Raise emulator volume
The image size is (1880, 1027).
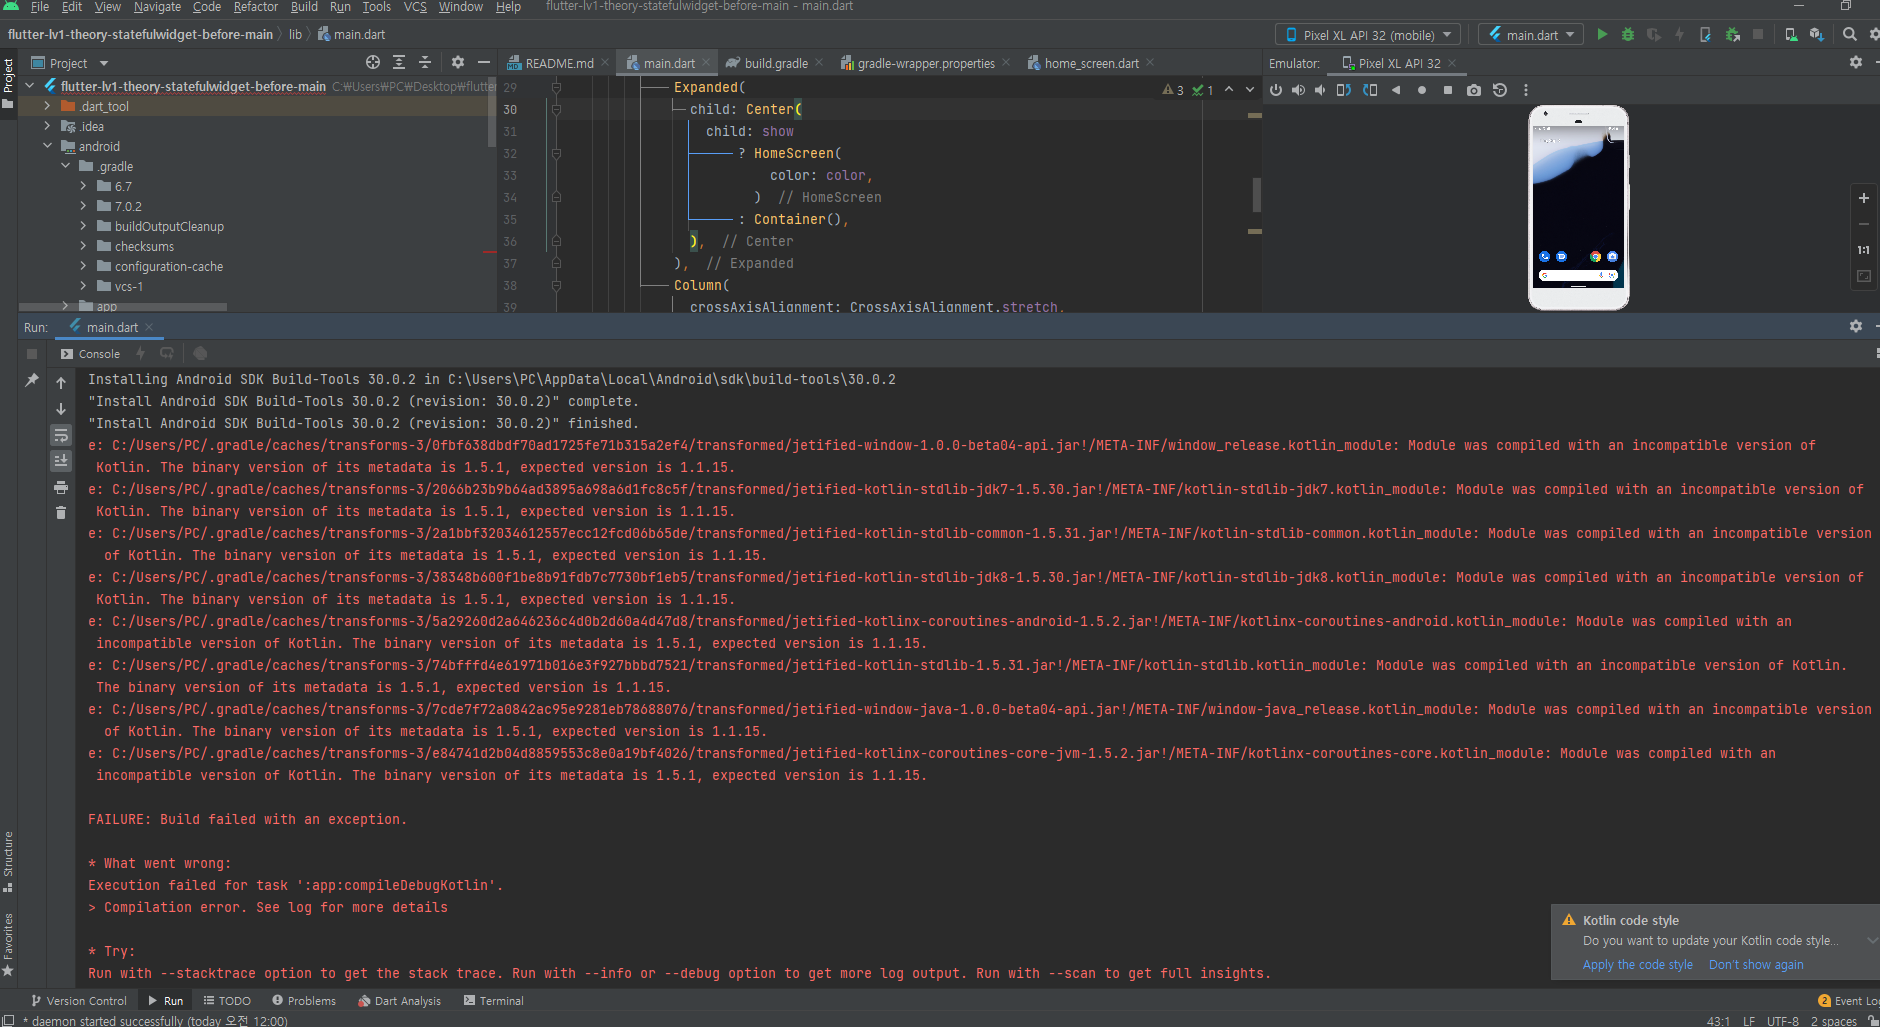[1298, 90]
